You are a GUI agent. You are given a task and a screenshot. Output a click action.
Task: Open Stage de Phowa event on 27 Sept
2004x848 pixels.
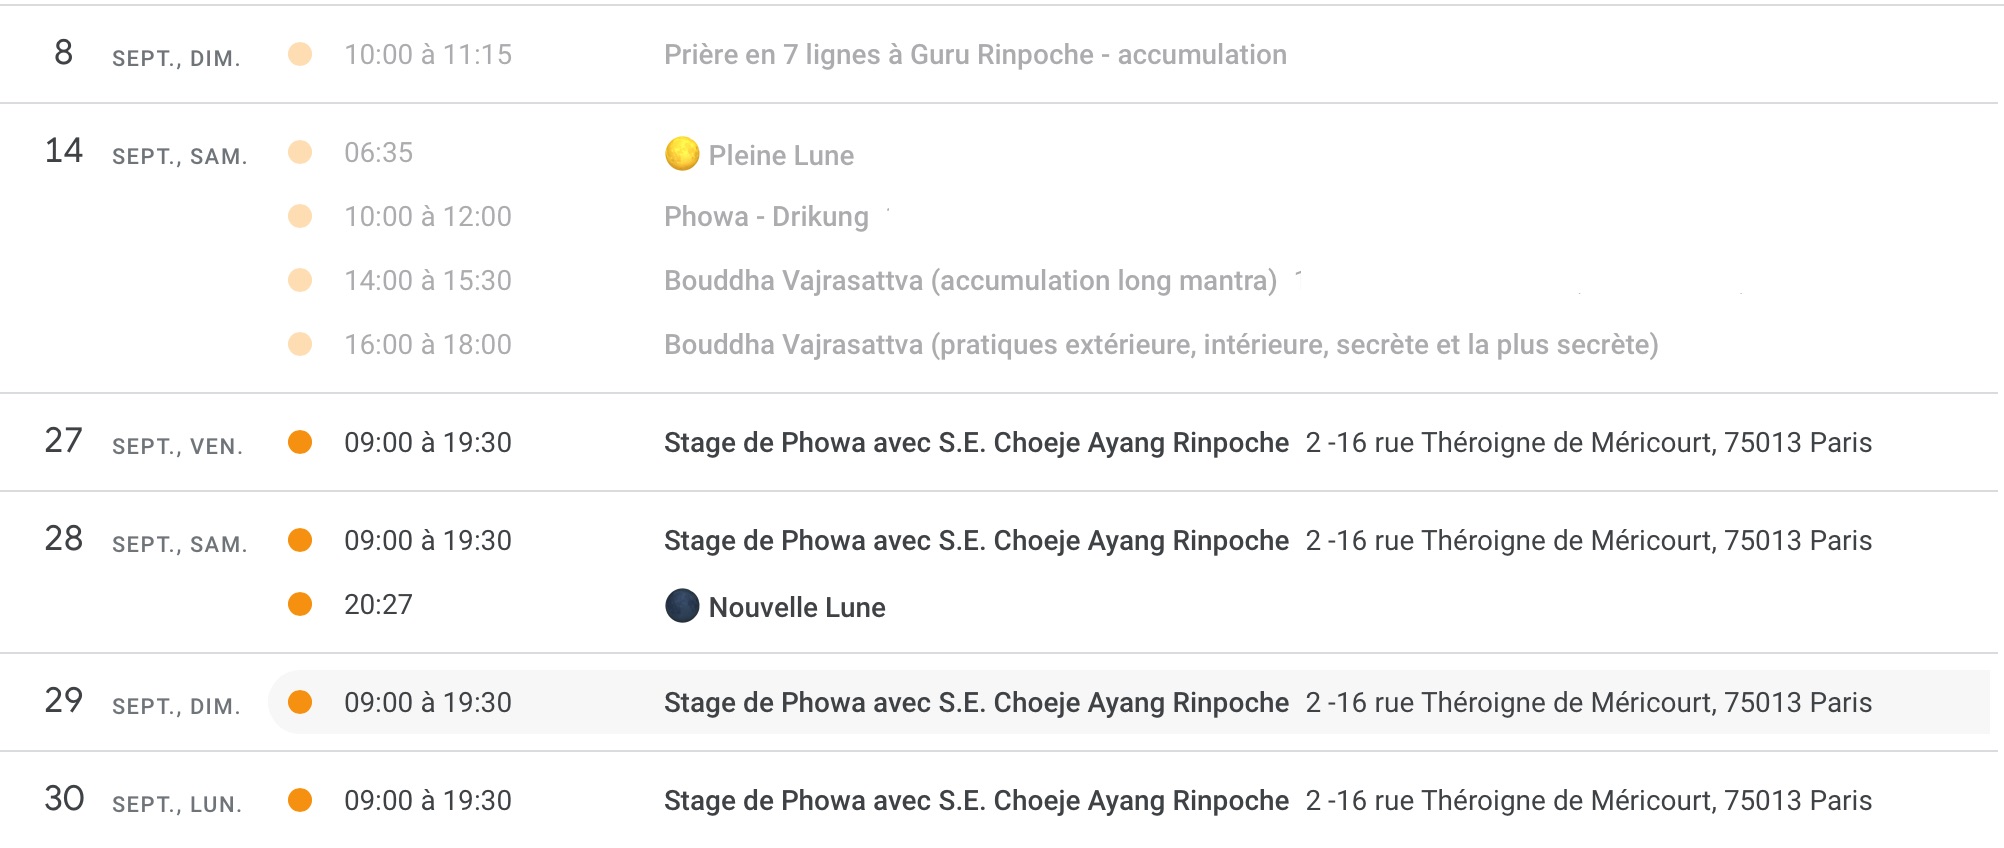click(976, 443)
